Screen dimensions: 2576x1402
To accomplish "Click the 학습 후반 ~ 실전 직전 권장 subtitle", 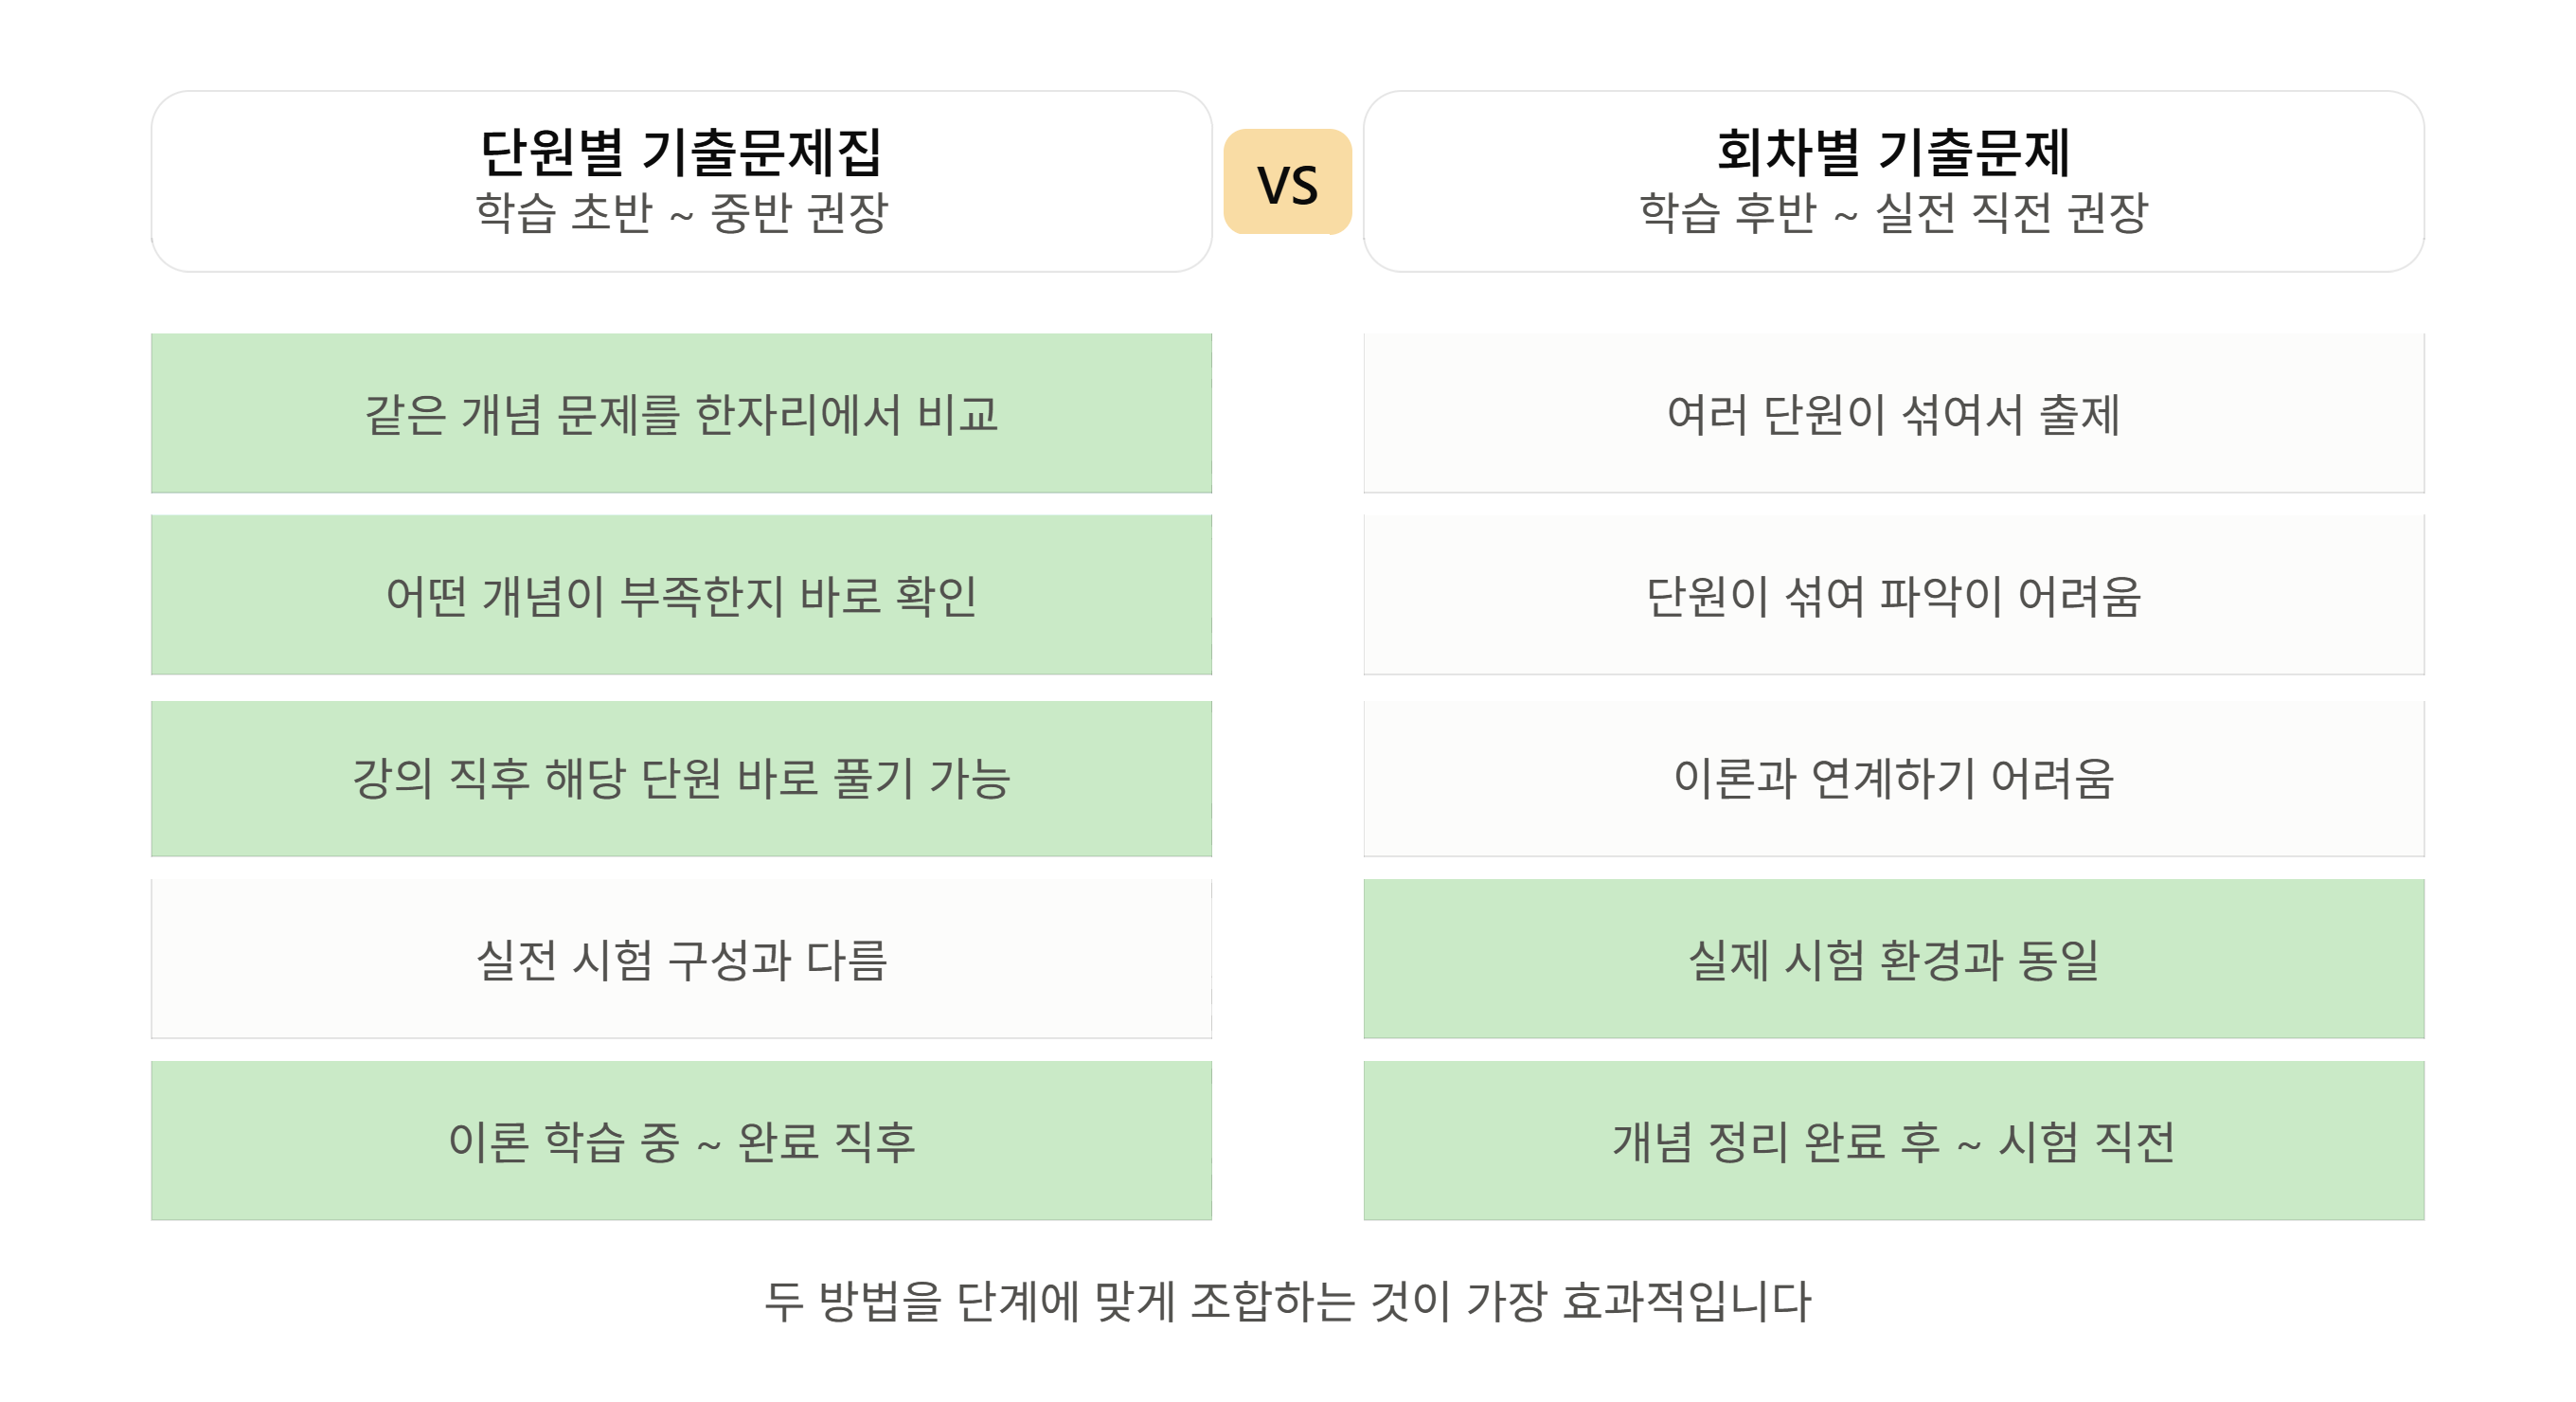I will click(x=1893, y=212).
